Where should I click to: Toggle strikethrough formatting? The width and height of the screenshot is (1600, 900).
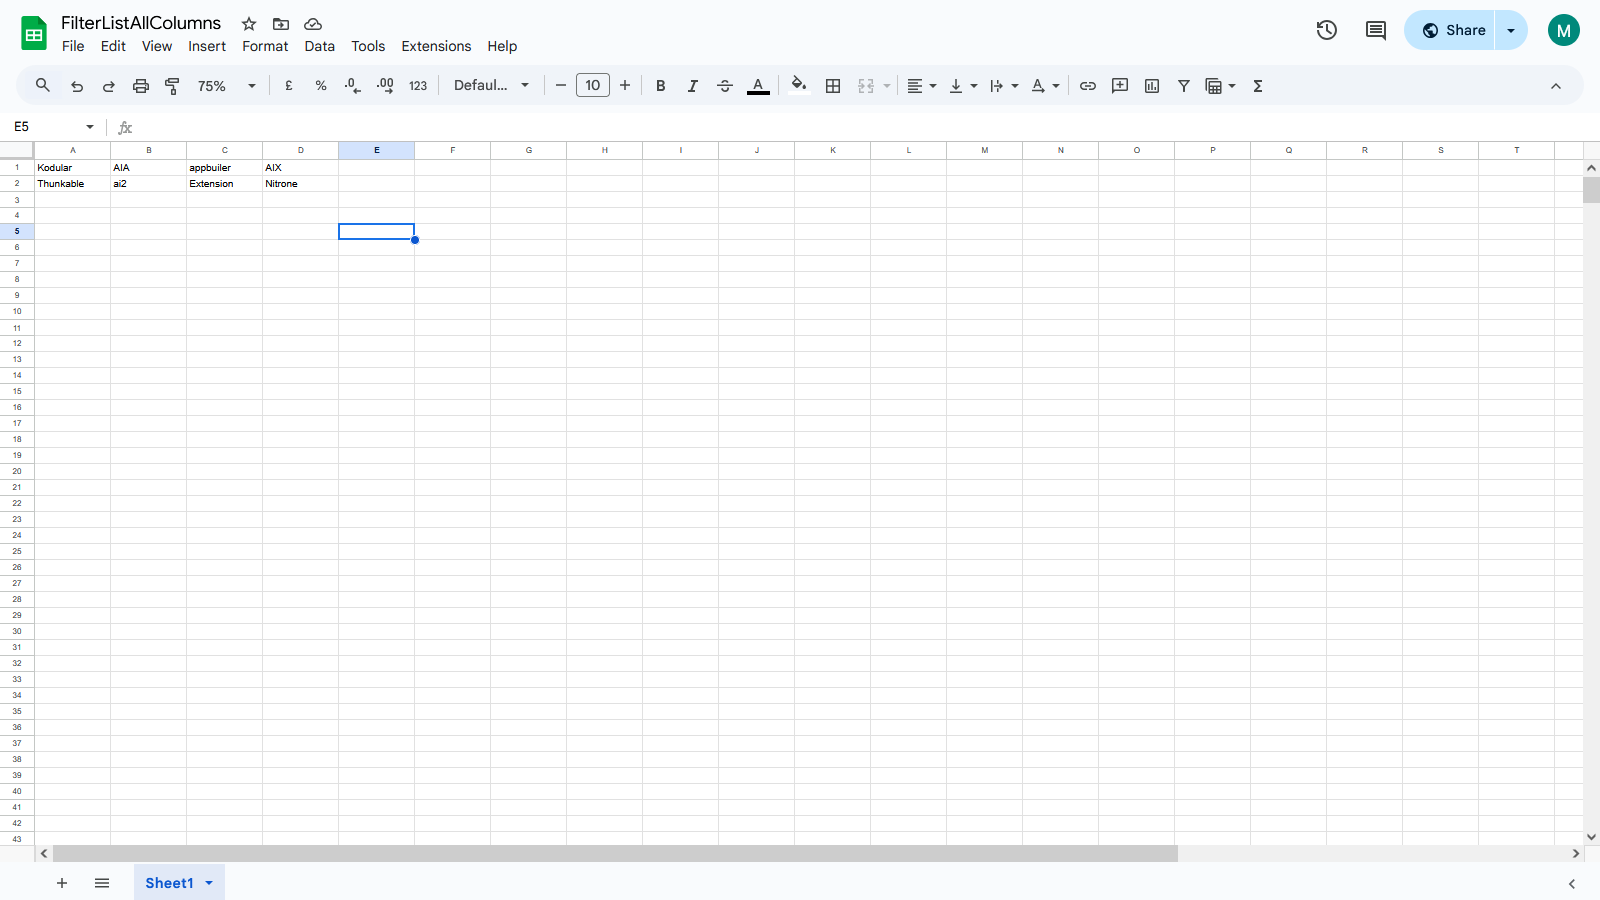pos(725,86)
